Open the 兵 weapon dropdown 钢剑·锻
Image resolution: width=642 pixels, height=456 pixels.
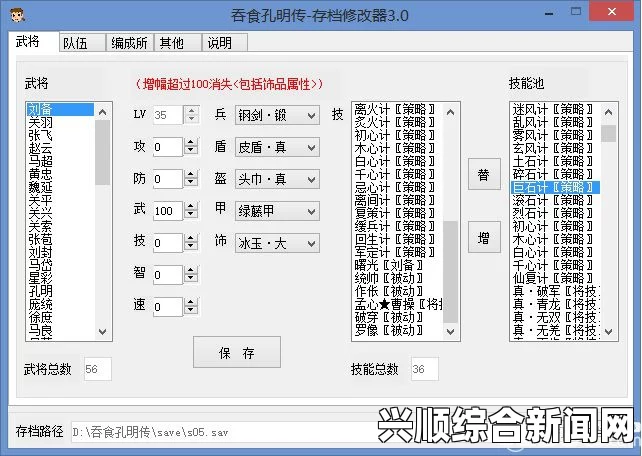click(x=277, y=115)
